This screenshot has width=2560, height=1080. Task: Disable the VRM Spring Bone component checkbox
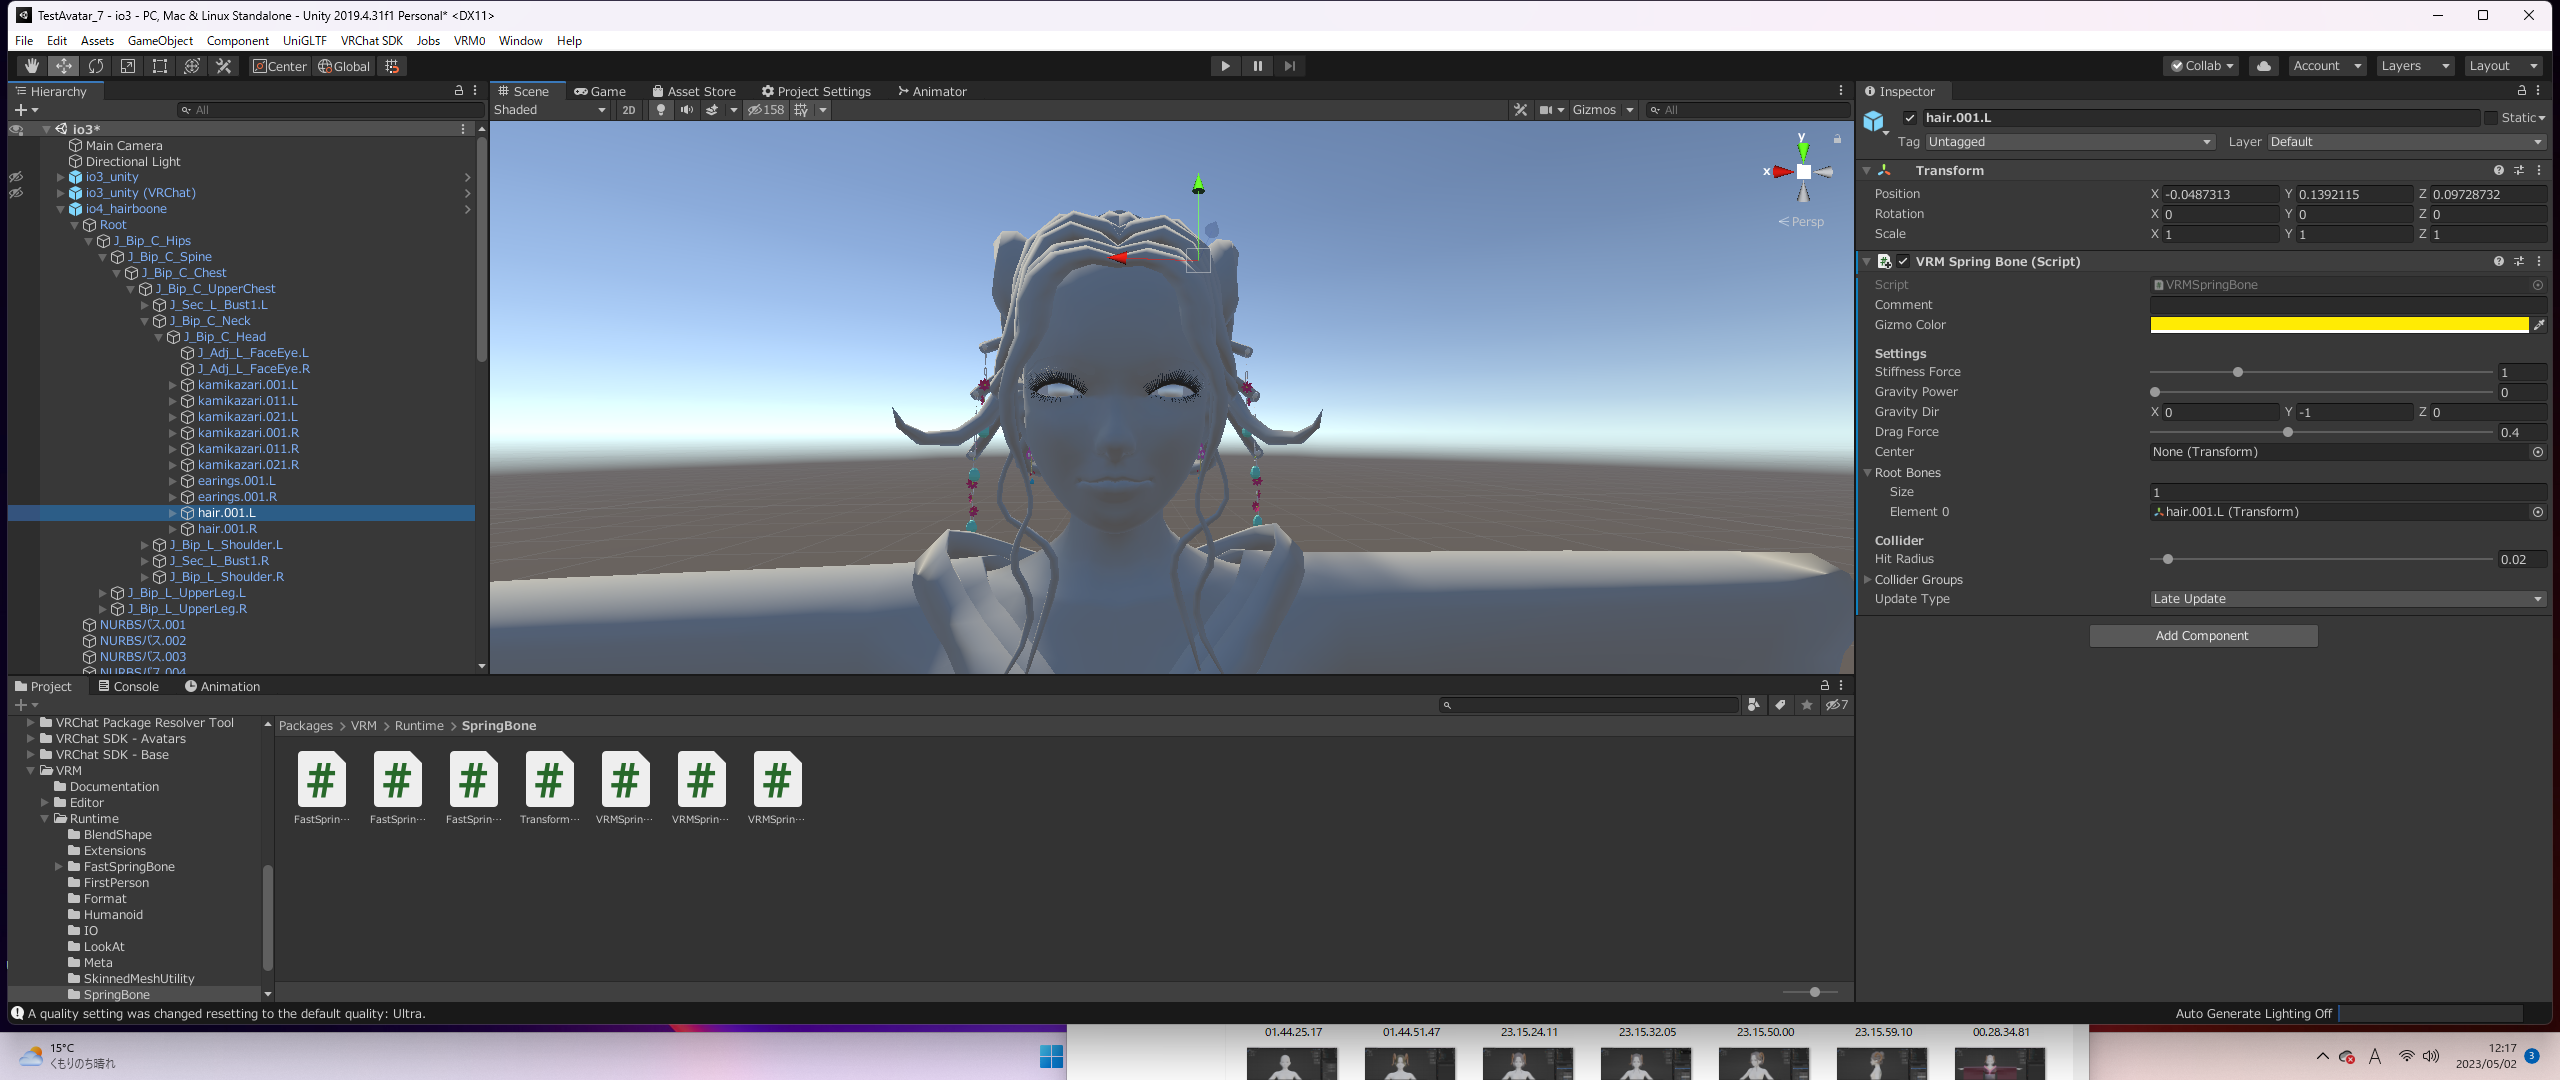tap(1903, 261)
